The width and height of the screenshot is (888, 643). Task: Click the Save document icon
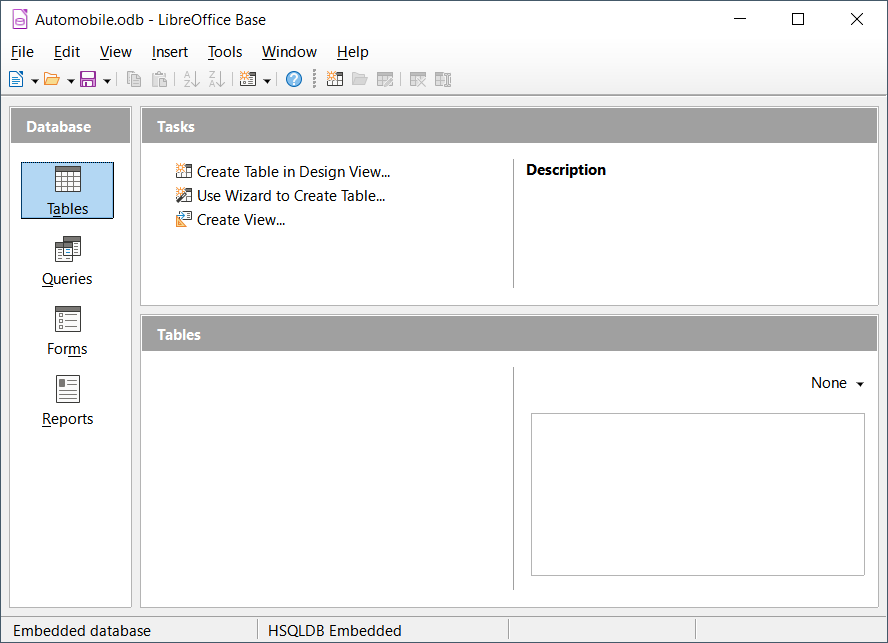pyautogui.click(x=88, y=79)
